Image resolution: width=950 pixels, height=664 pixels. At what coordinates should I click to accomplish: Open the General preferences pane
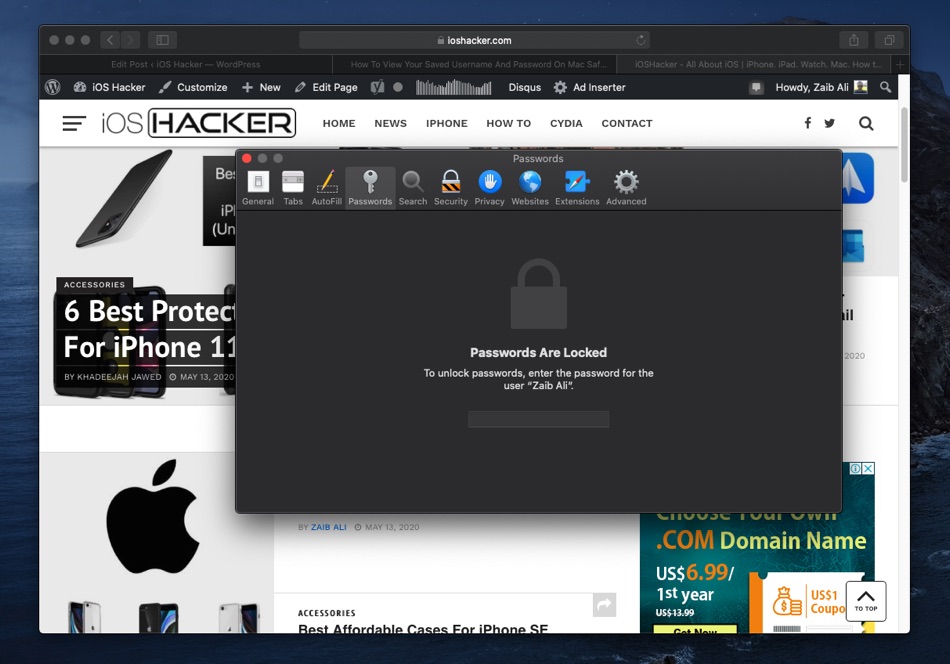click(x=258, y=188)
